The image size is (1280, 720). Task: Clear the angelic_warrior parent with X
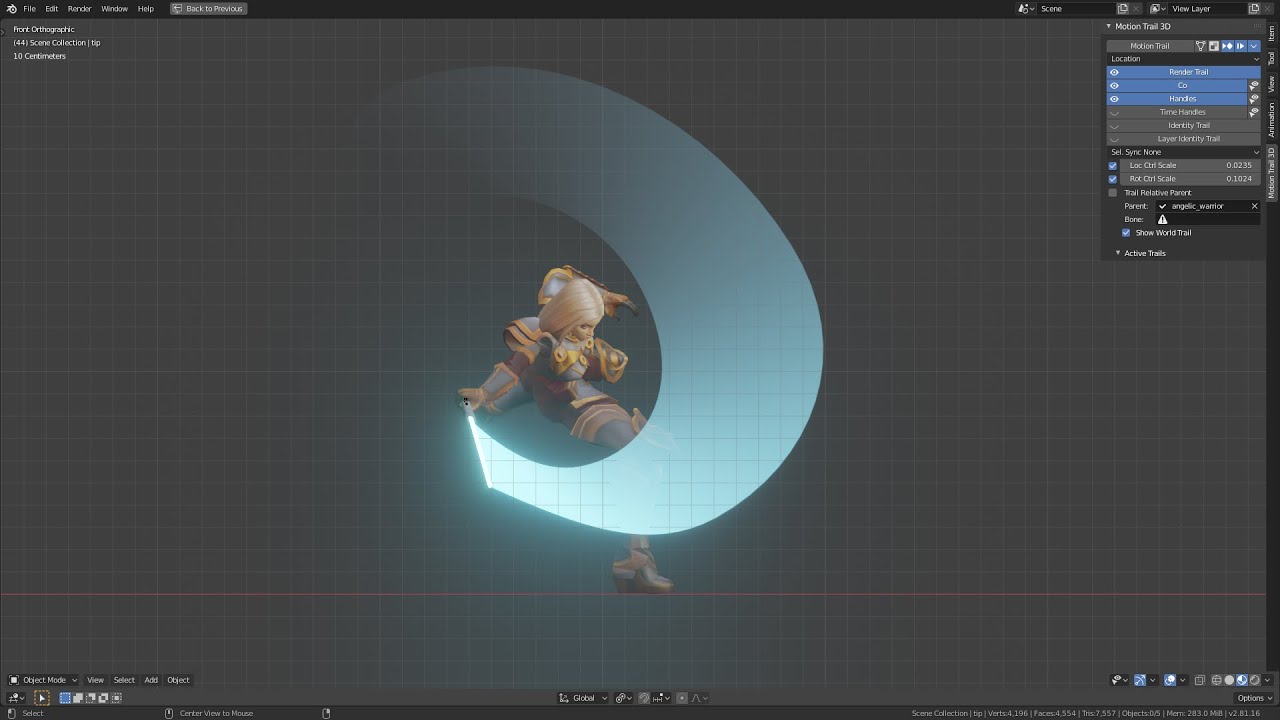[x=1254, y=206]
